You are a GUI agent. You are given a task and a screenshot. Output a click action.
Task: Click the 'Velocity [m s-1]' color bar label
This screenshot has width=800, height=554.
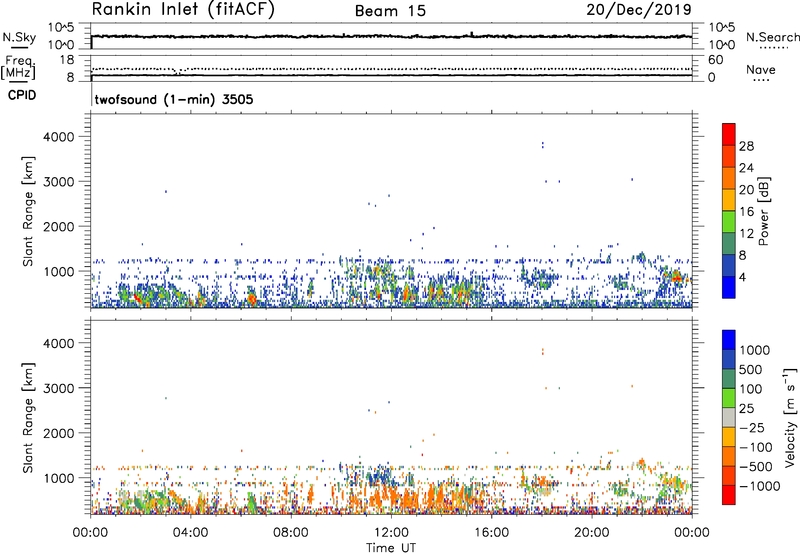tap(790, 417)
